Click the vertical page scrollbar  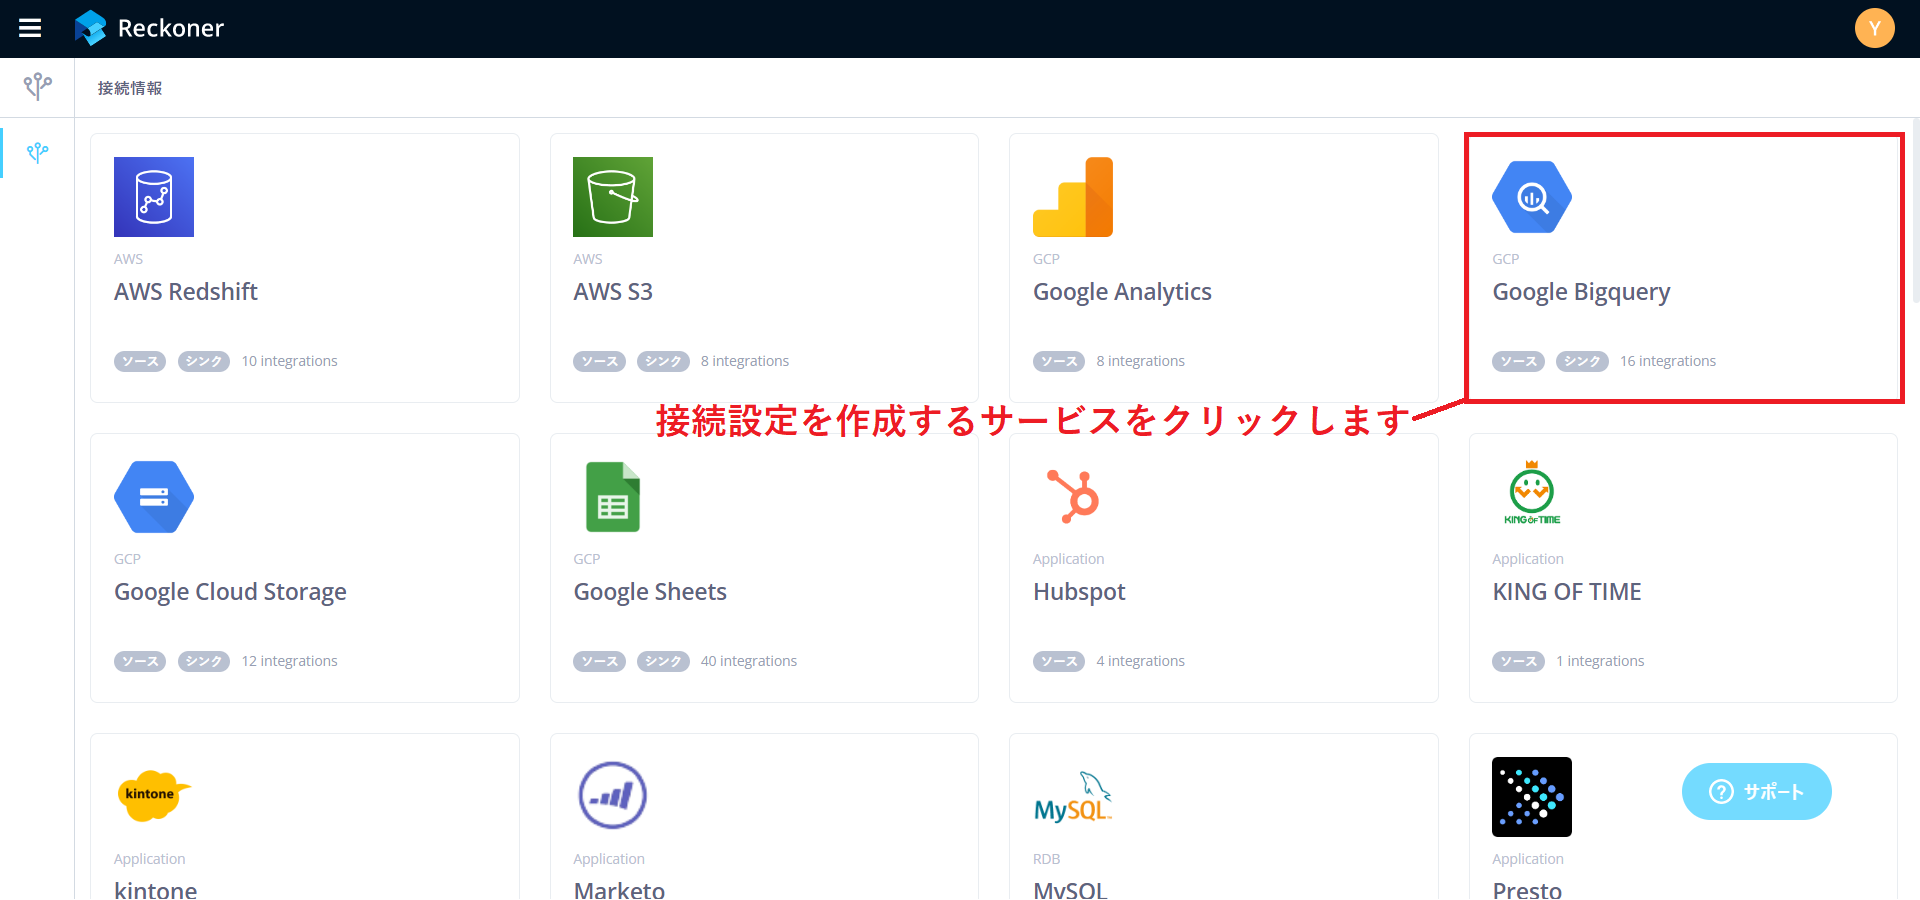(x=1915, y=210)
